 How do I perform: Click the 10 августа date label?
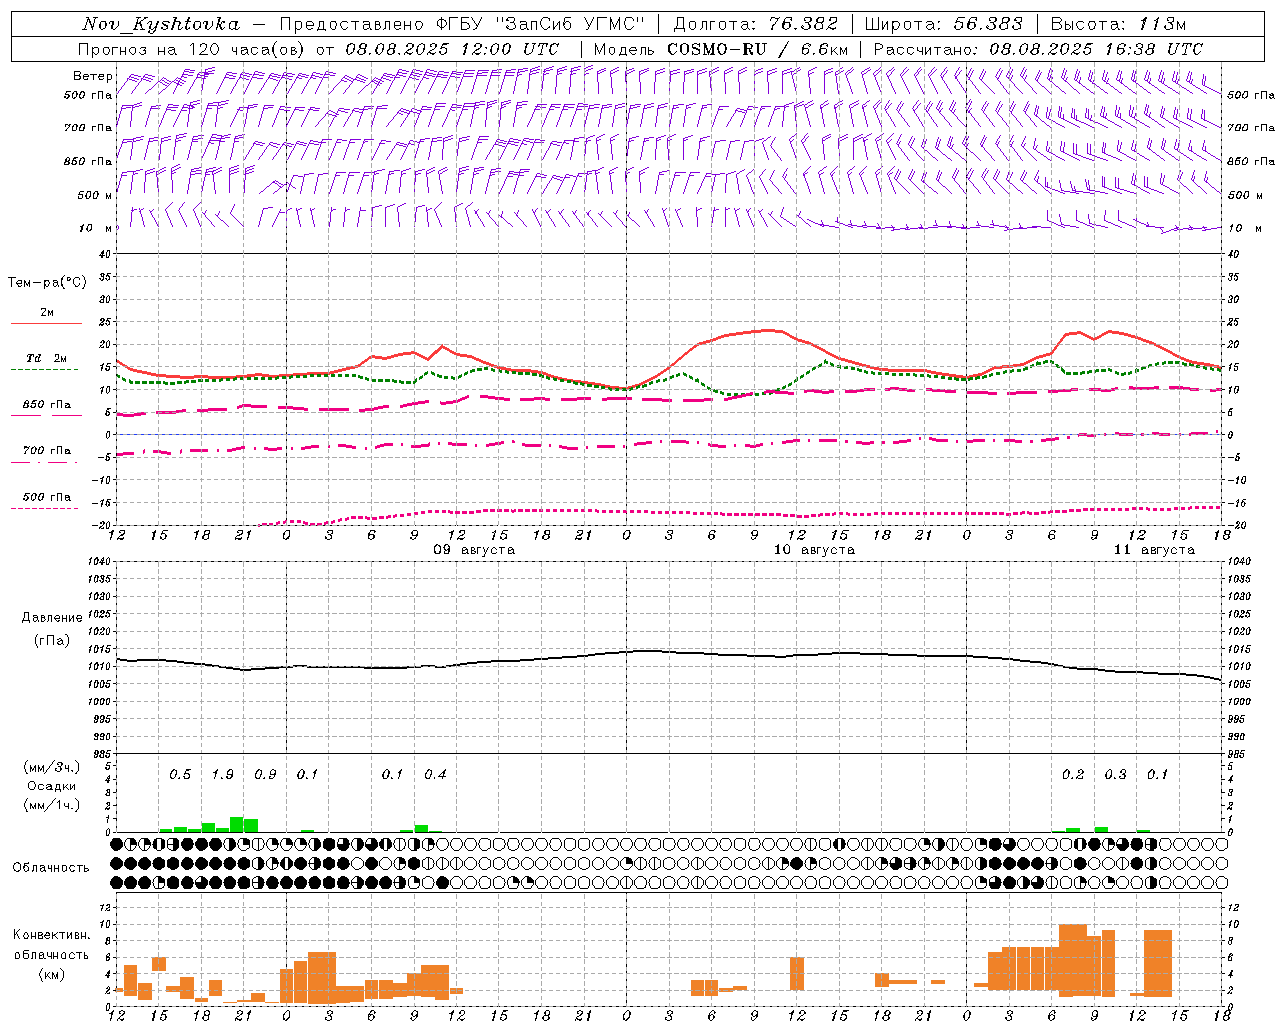coord(814,550)
